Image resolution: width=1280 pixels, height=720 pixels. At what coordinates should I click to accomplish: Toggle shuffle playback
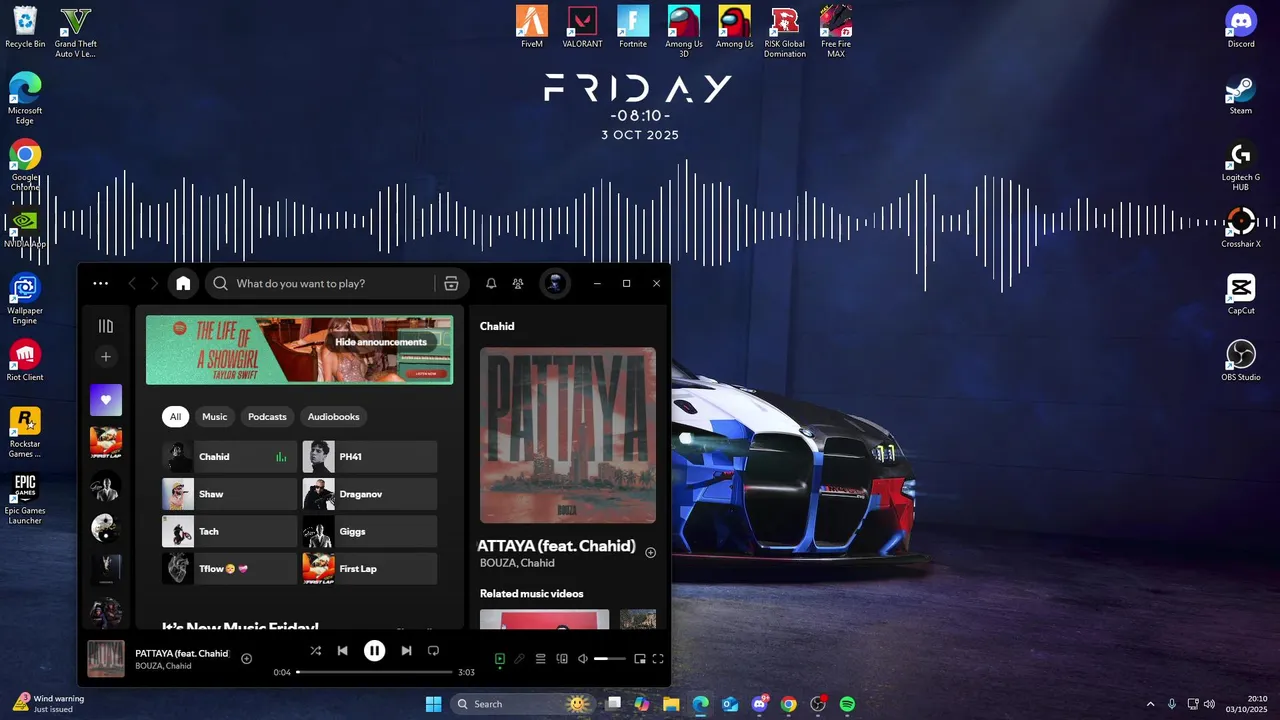pyautogui.click(x=315, y=650)
